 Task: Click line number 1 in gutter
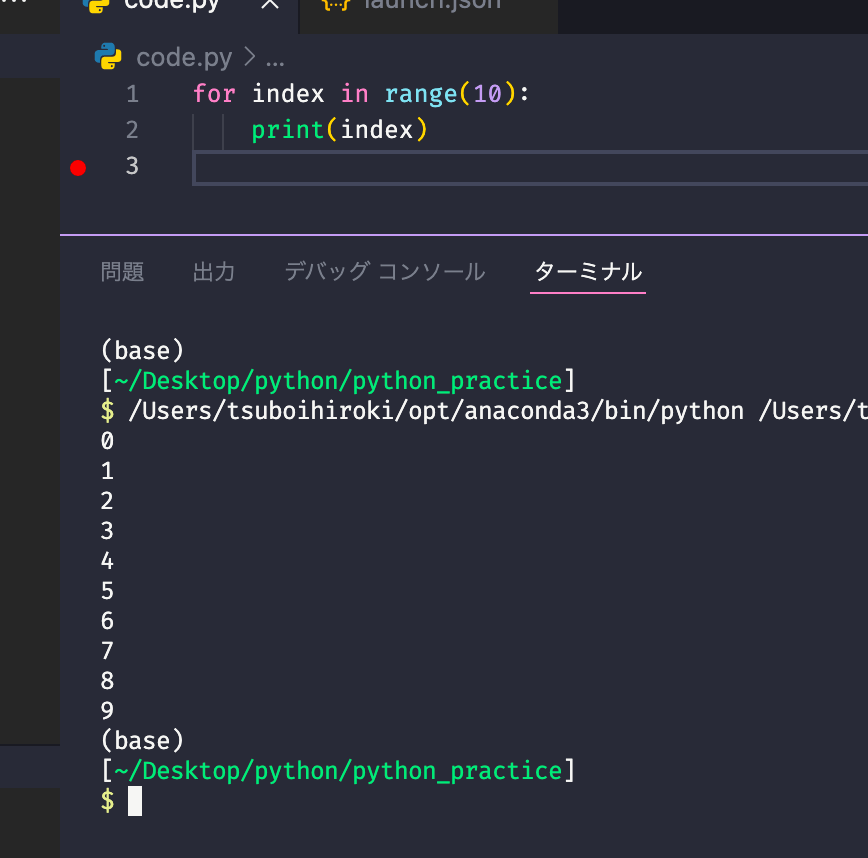point(132,94)
